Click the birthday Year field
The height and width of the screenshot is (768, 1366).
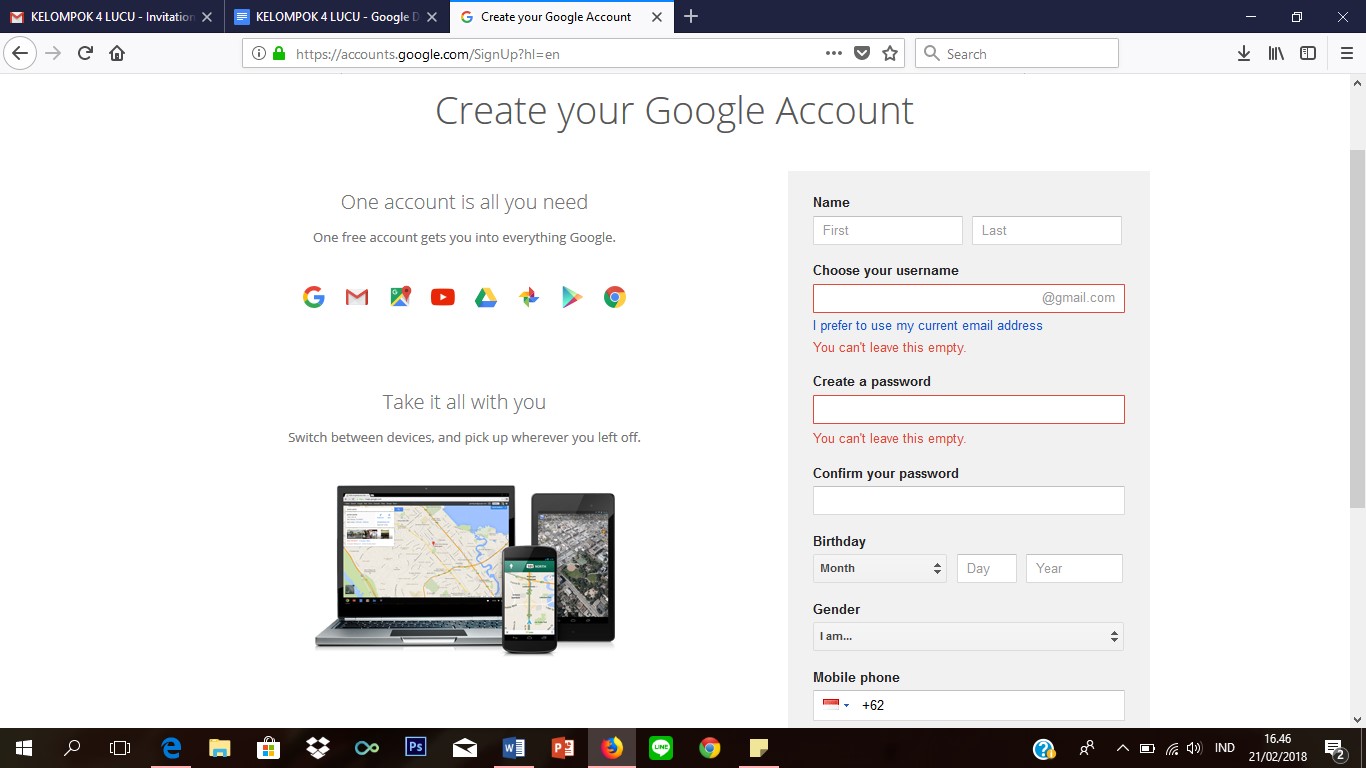pyautogui.click(x=1074, y=568)
